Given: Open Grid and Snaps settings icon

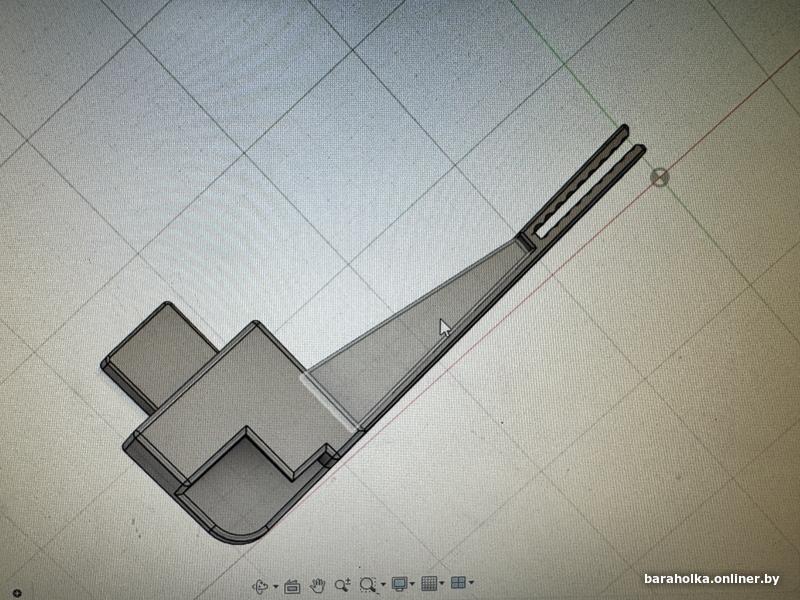Looking at the screenshot, I should pos(429,583).
